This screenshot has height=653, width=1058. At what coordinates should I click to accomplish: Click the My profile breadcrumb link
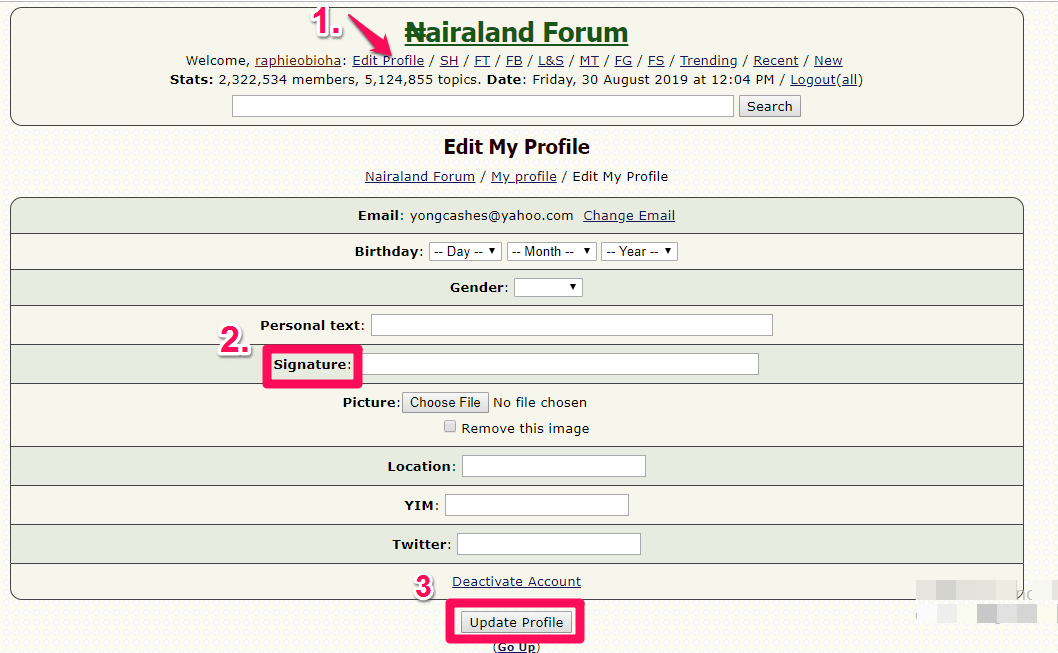[x=523, y=177]
